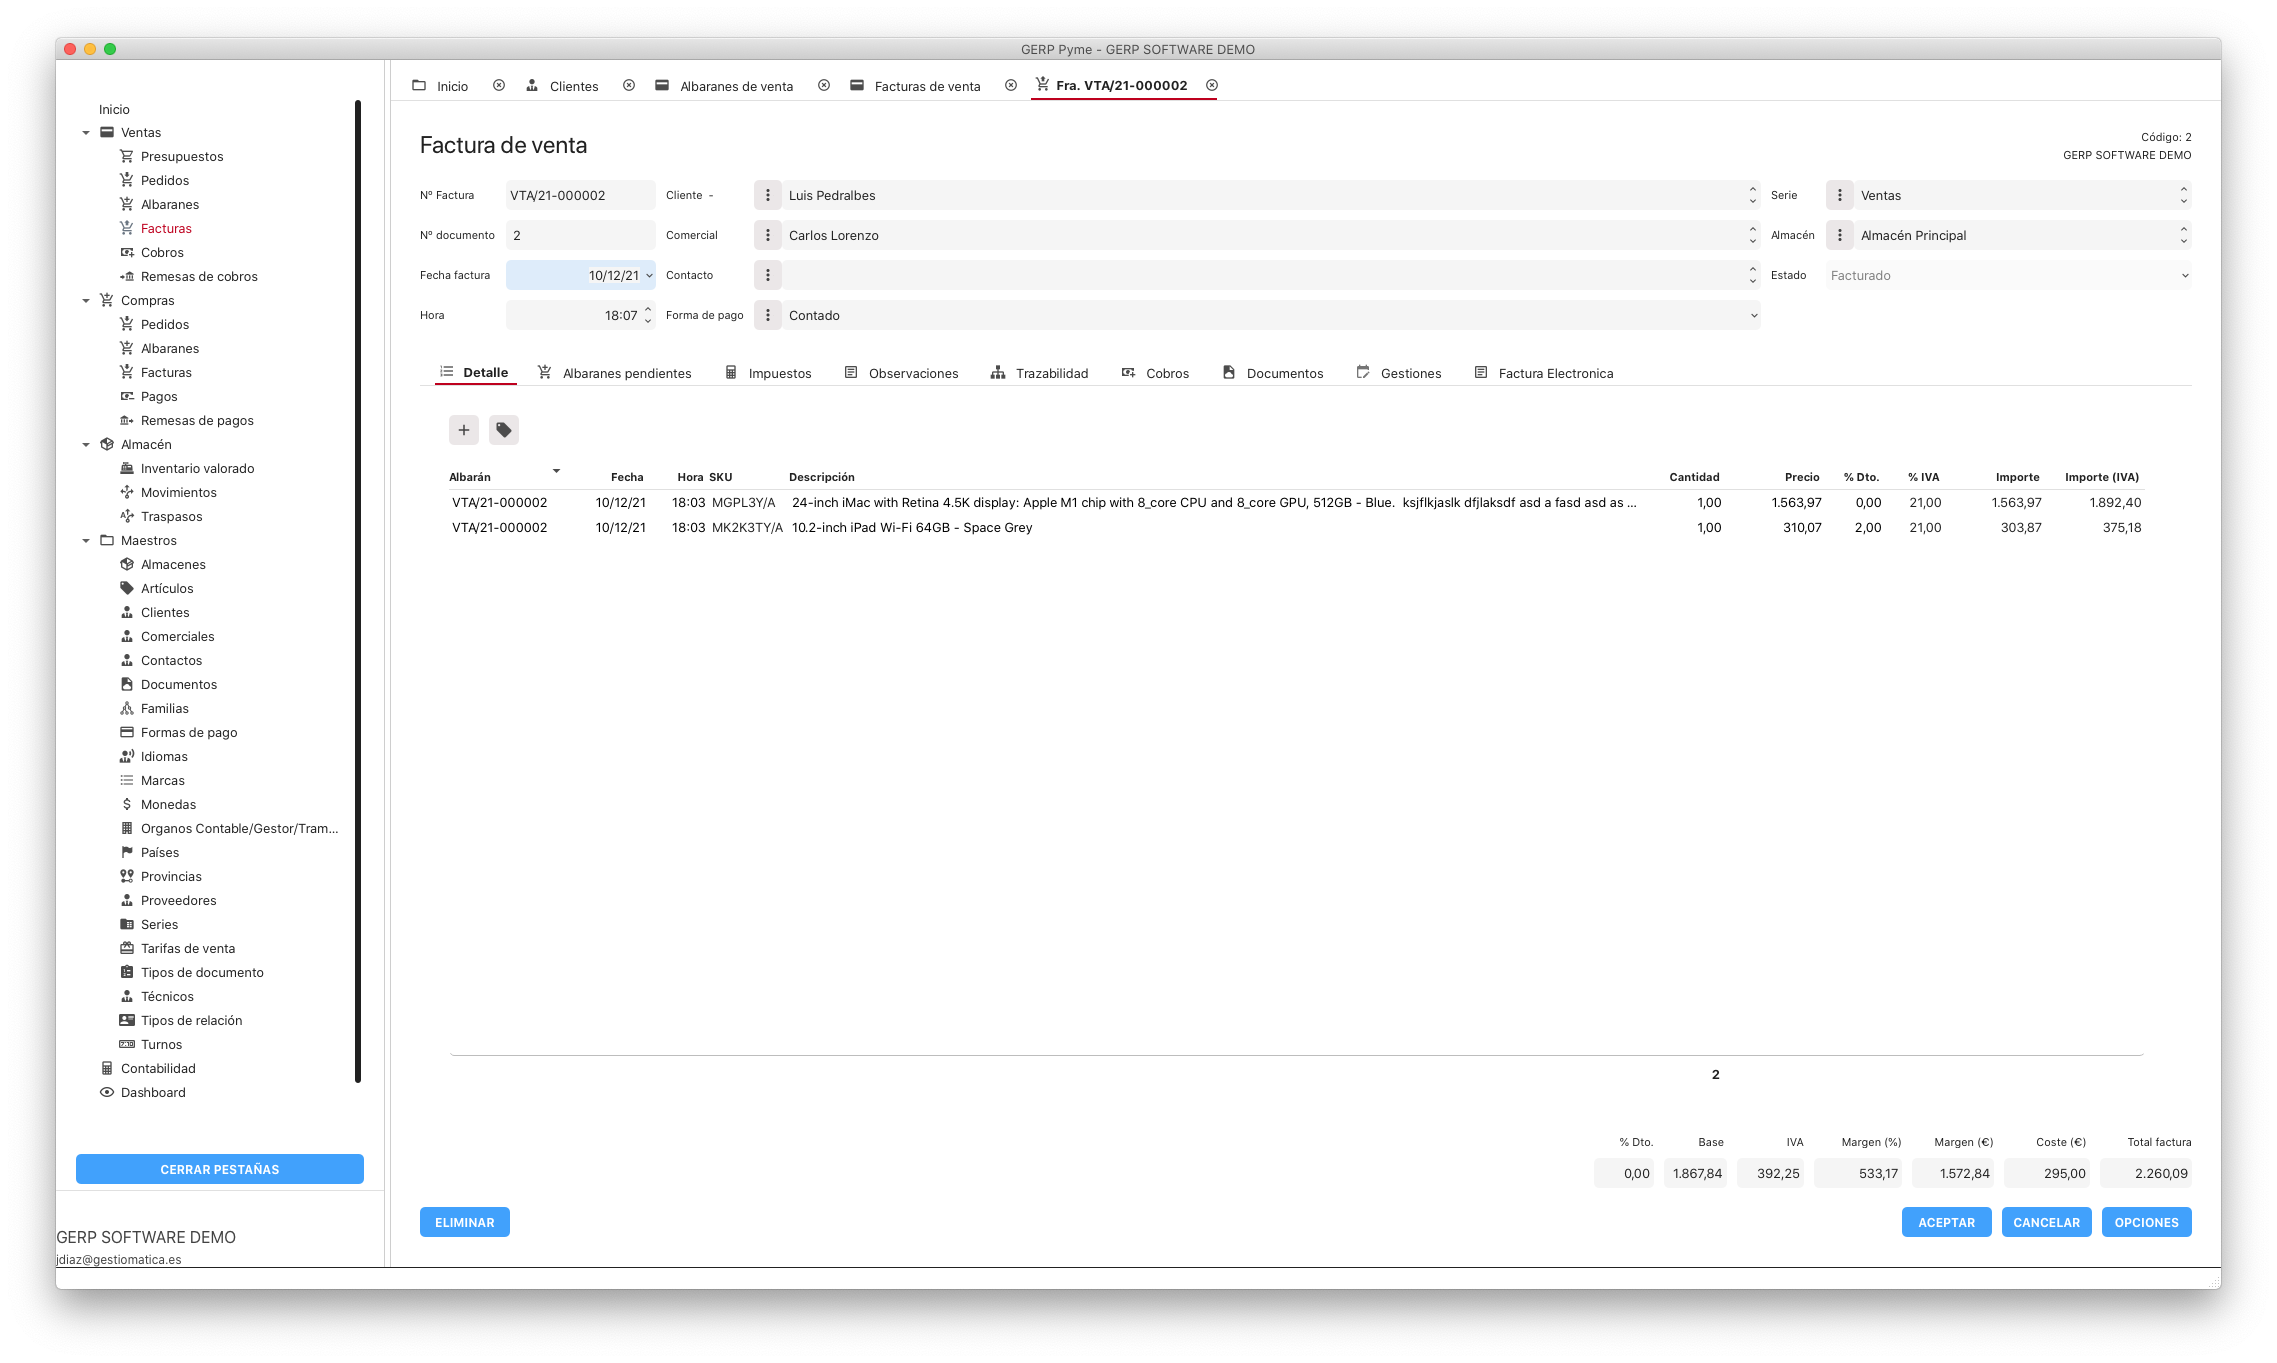Add a new invoice line with plus button

tap(463, 430)
